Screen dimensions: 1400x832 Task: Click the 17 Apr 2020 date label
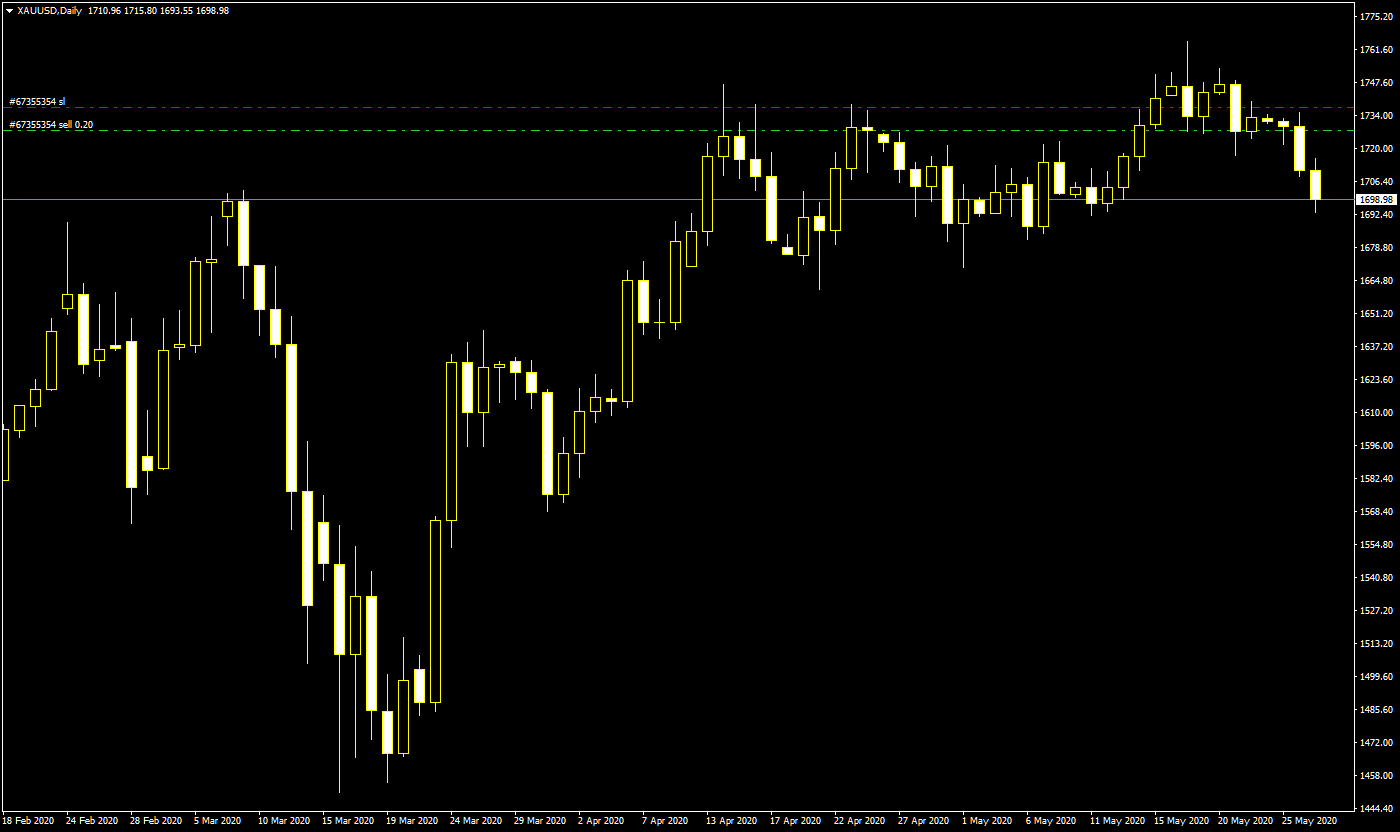pyautogui.click(x=796, y=821)
